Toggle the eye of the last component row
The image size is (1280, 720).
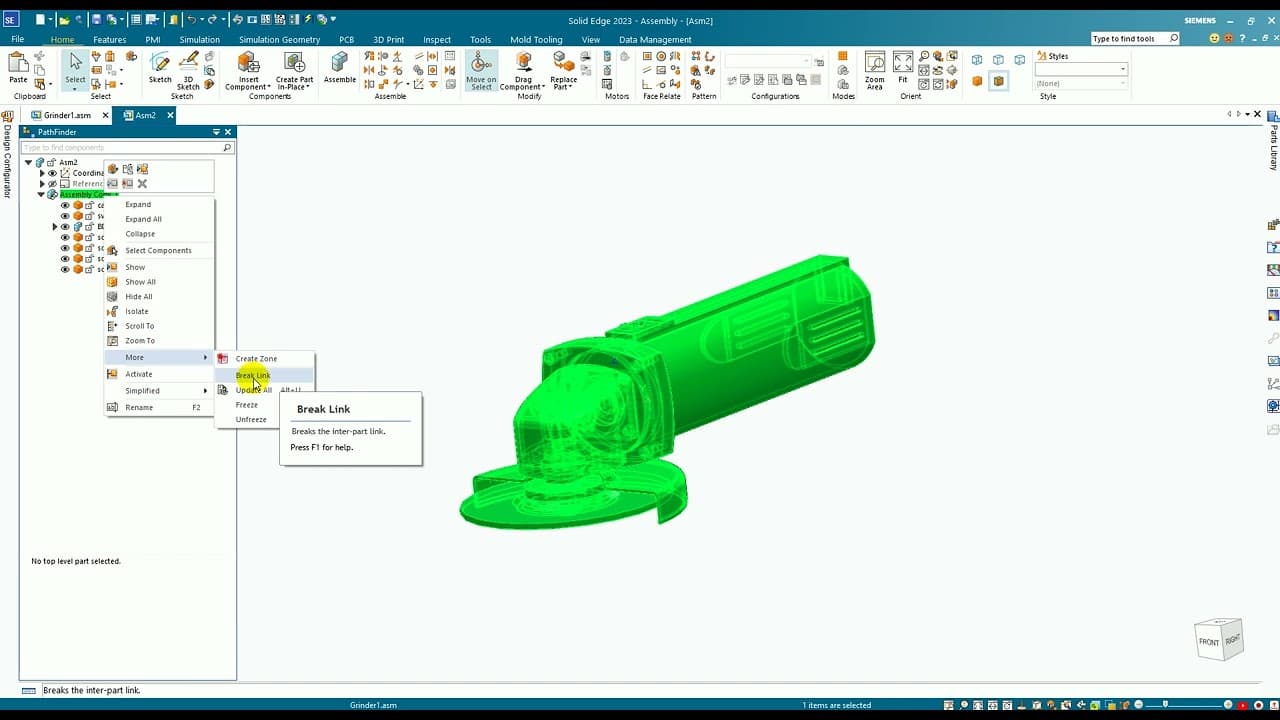(65, 269)
